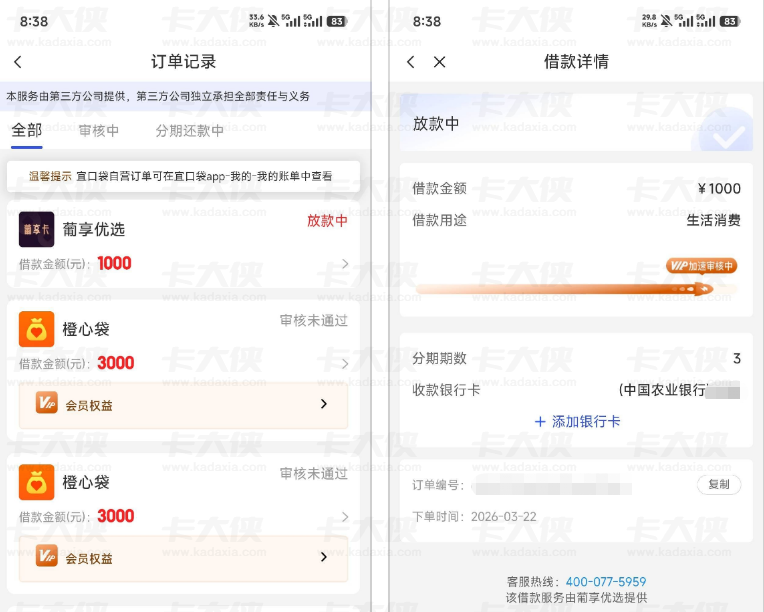764x612 pixels.
Task: Tap the 葡享优选 app logo
Action: tap(37, 230)
